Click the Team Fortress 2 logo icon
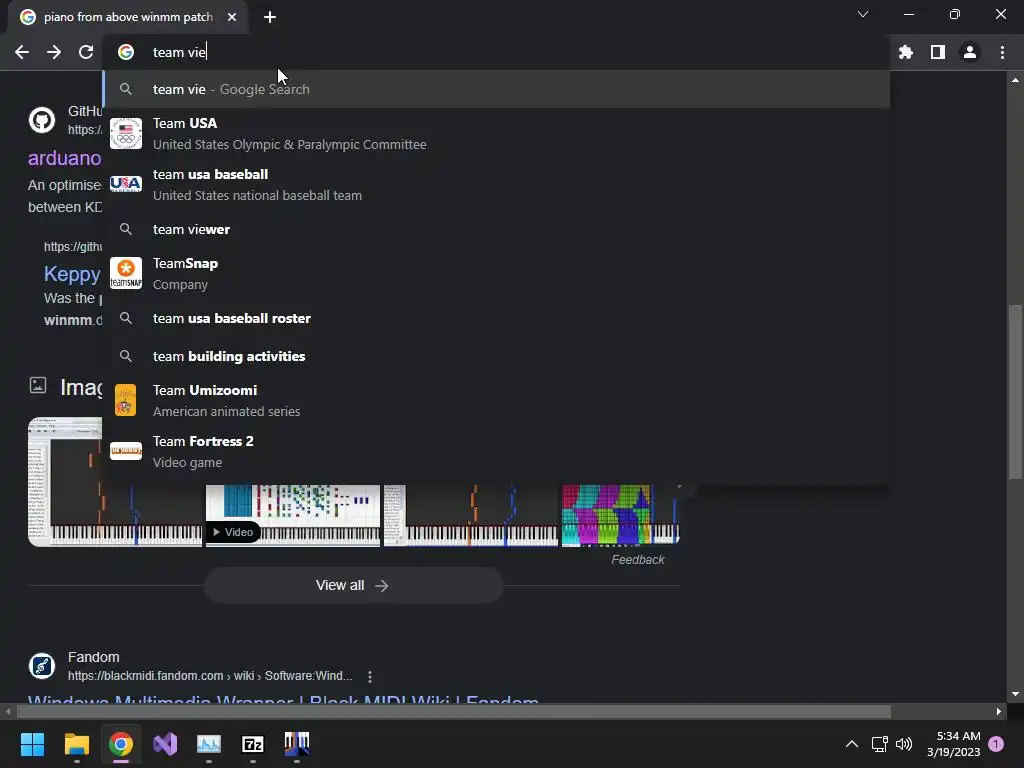 click(x=125, y=451)
